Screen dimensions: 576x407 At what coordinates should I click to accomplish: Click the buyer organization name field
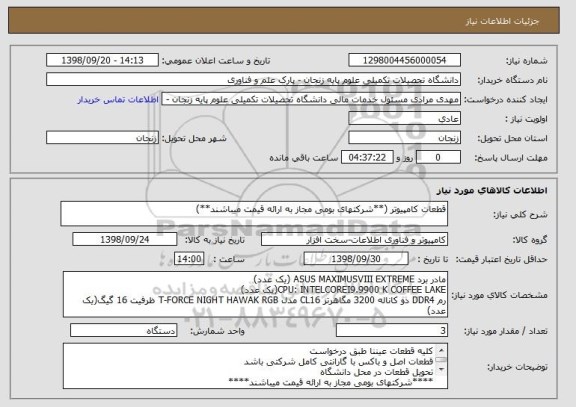tap(253, 80)
